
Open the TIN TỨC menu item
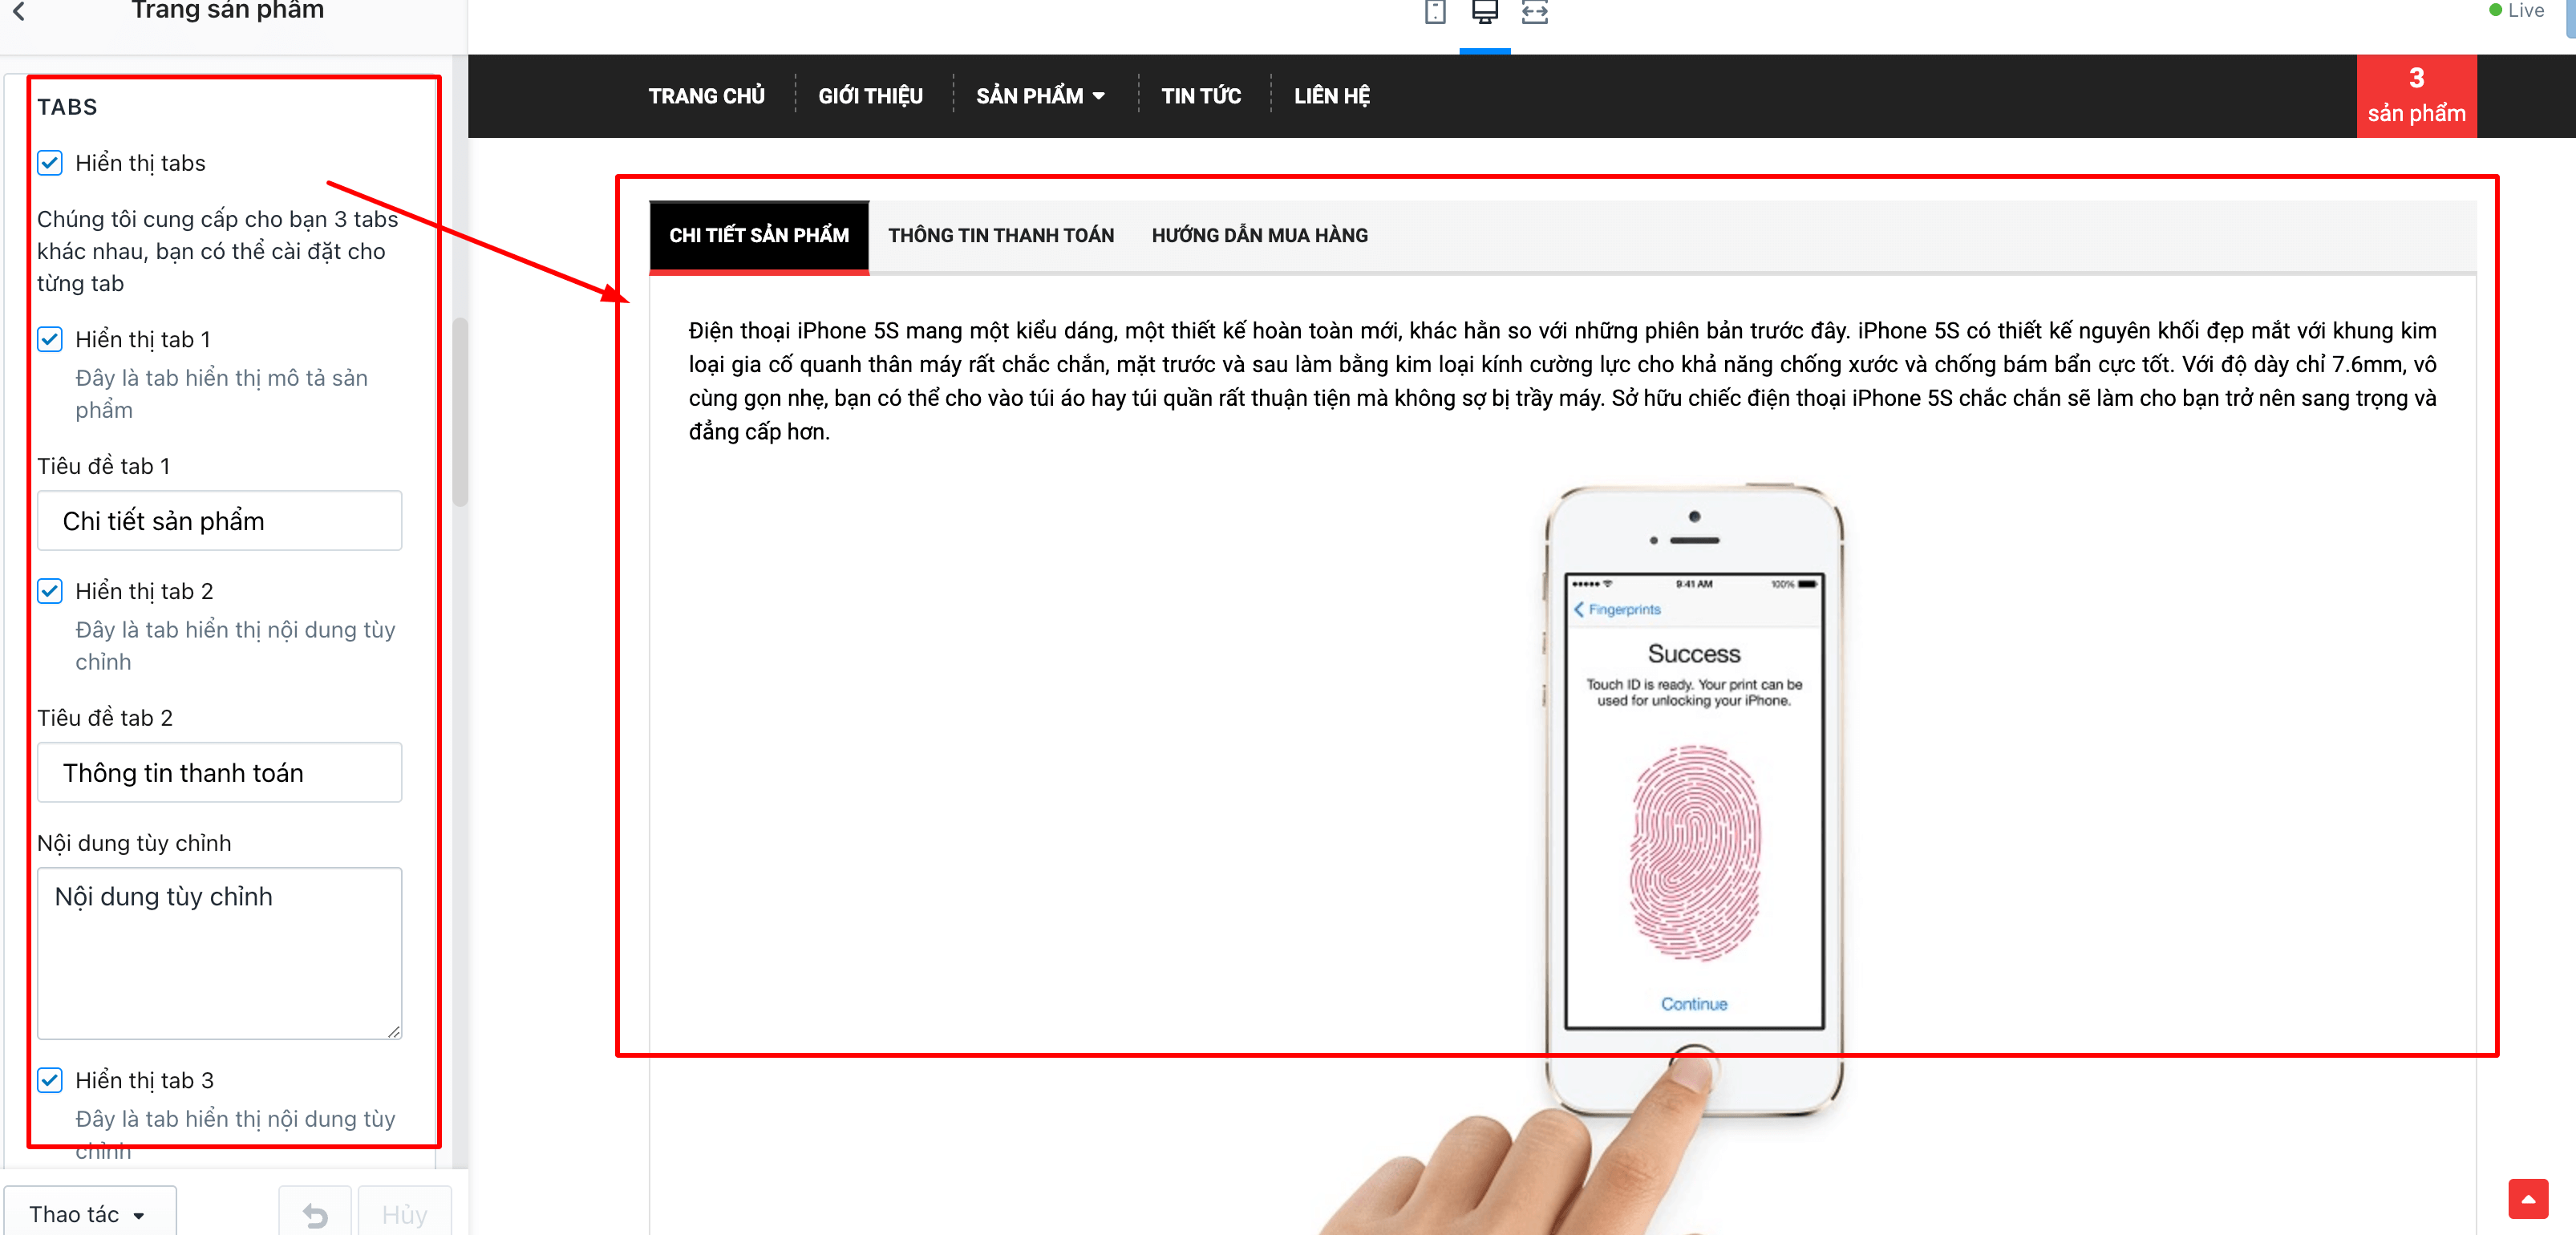[1201, 96]
